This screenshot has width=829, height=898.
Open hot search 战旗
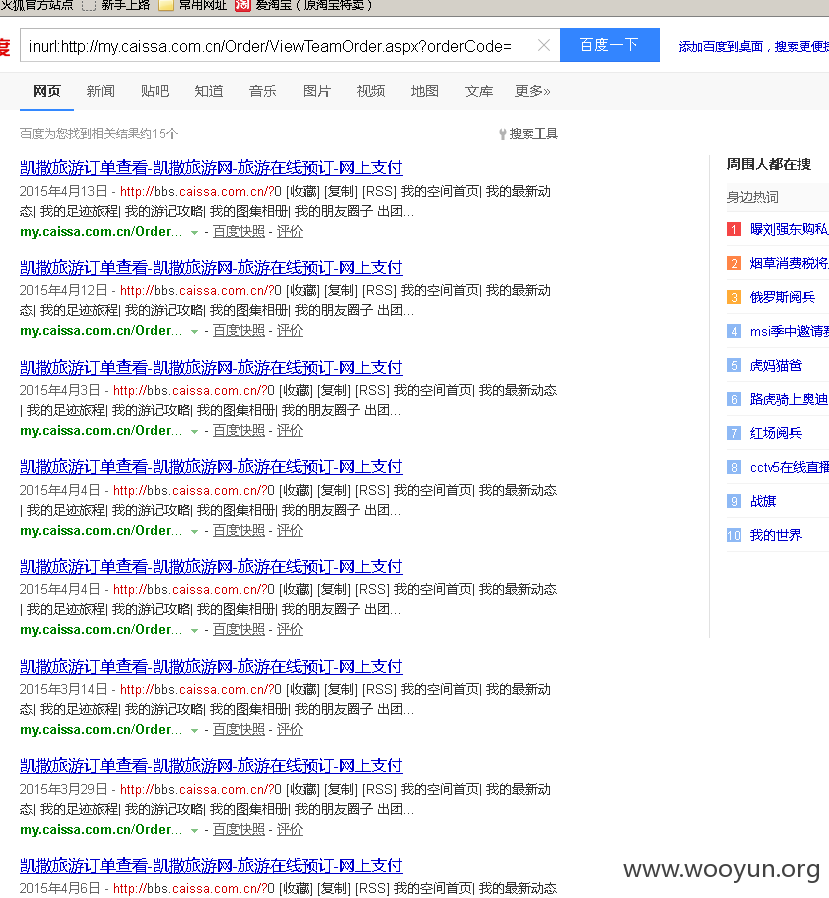[763, 501]
